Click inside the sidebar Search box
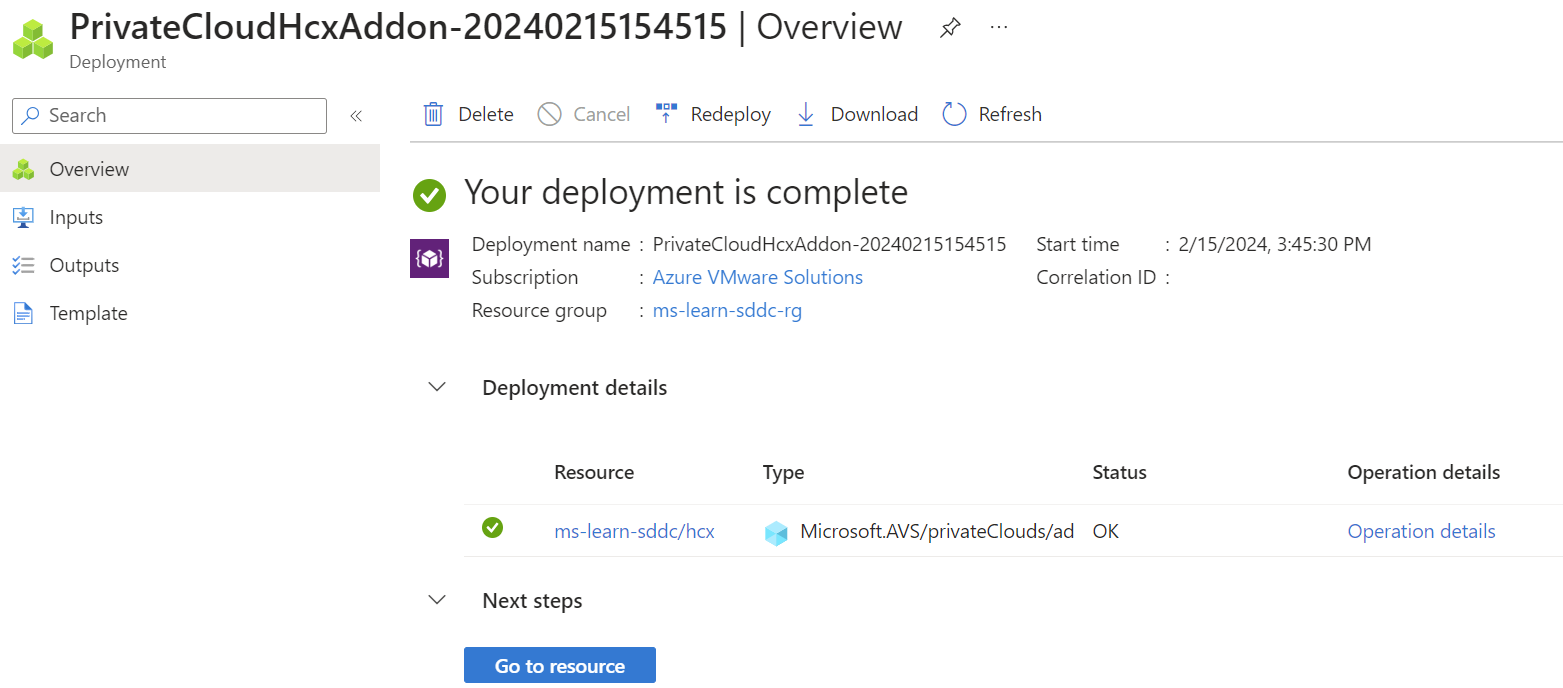 coord(168,115)
